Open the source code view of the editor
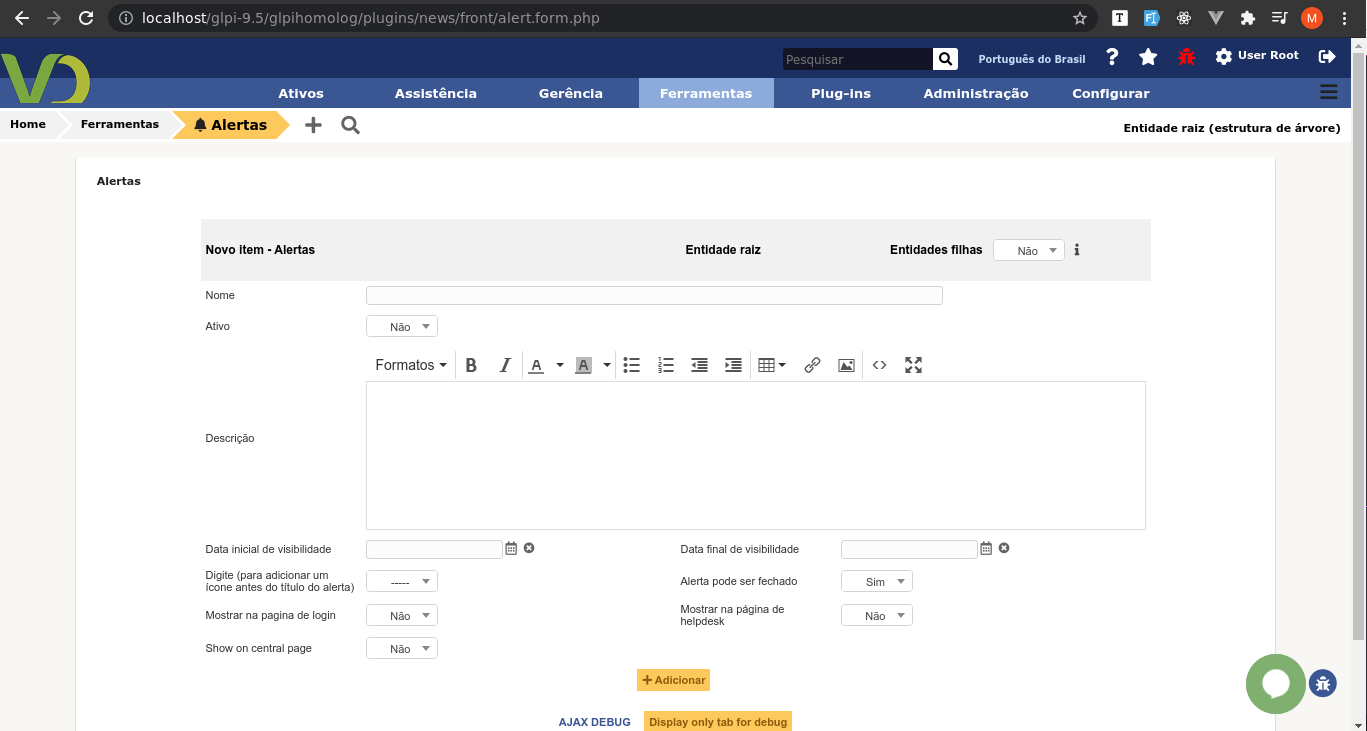This screenshot has height=731, width=1367. click(879, 365)
